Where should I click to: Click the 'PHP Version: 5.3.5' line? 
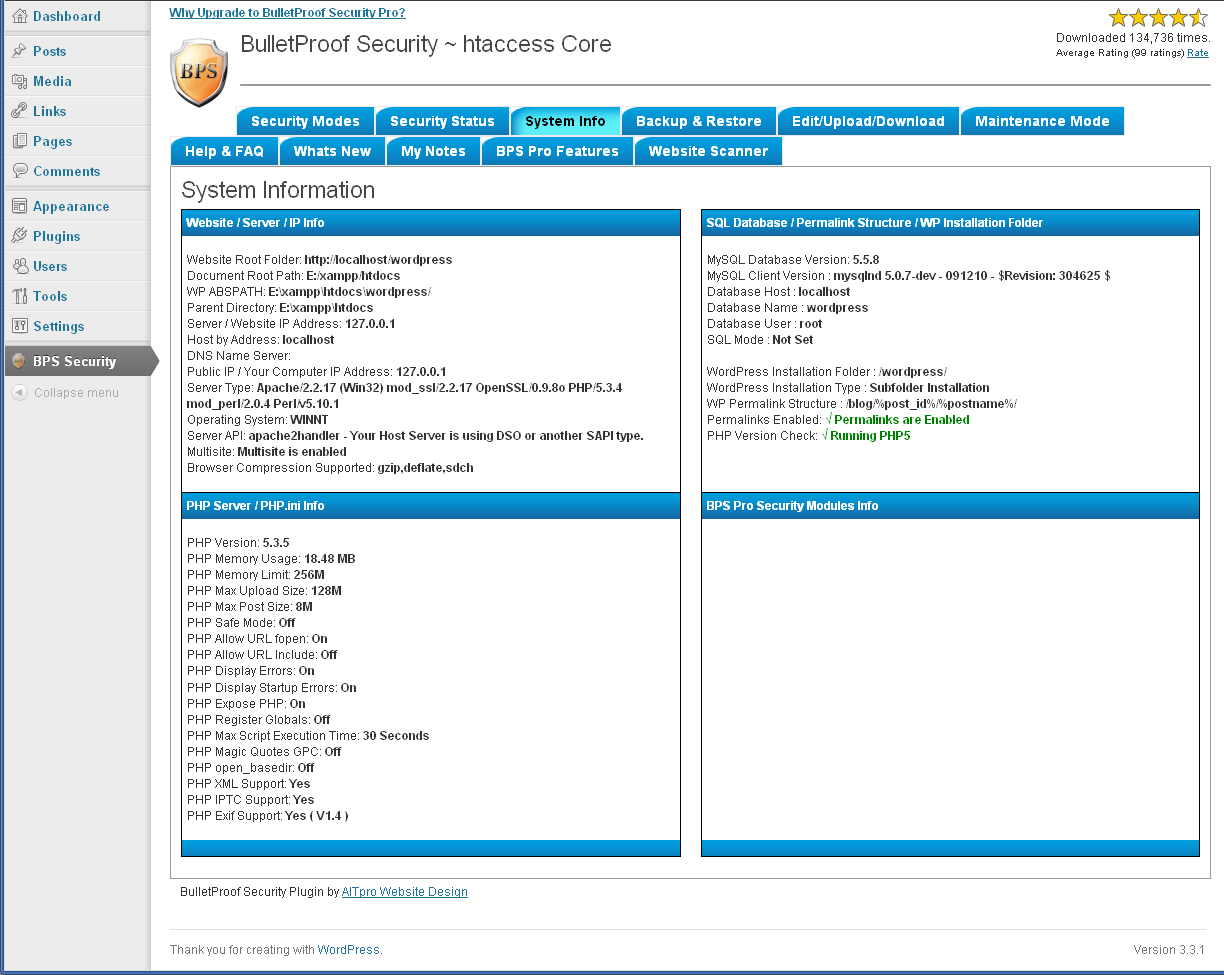pos(238,543)
